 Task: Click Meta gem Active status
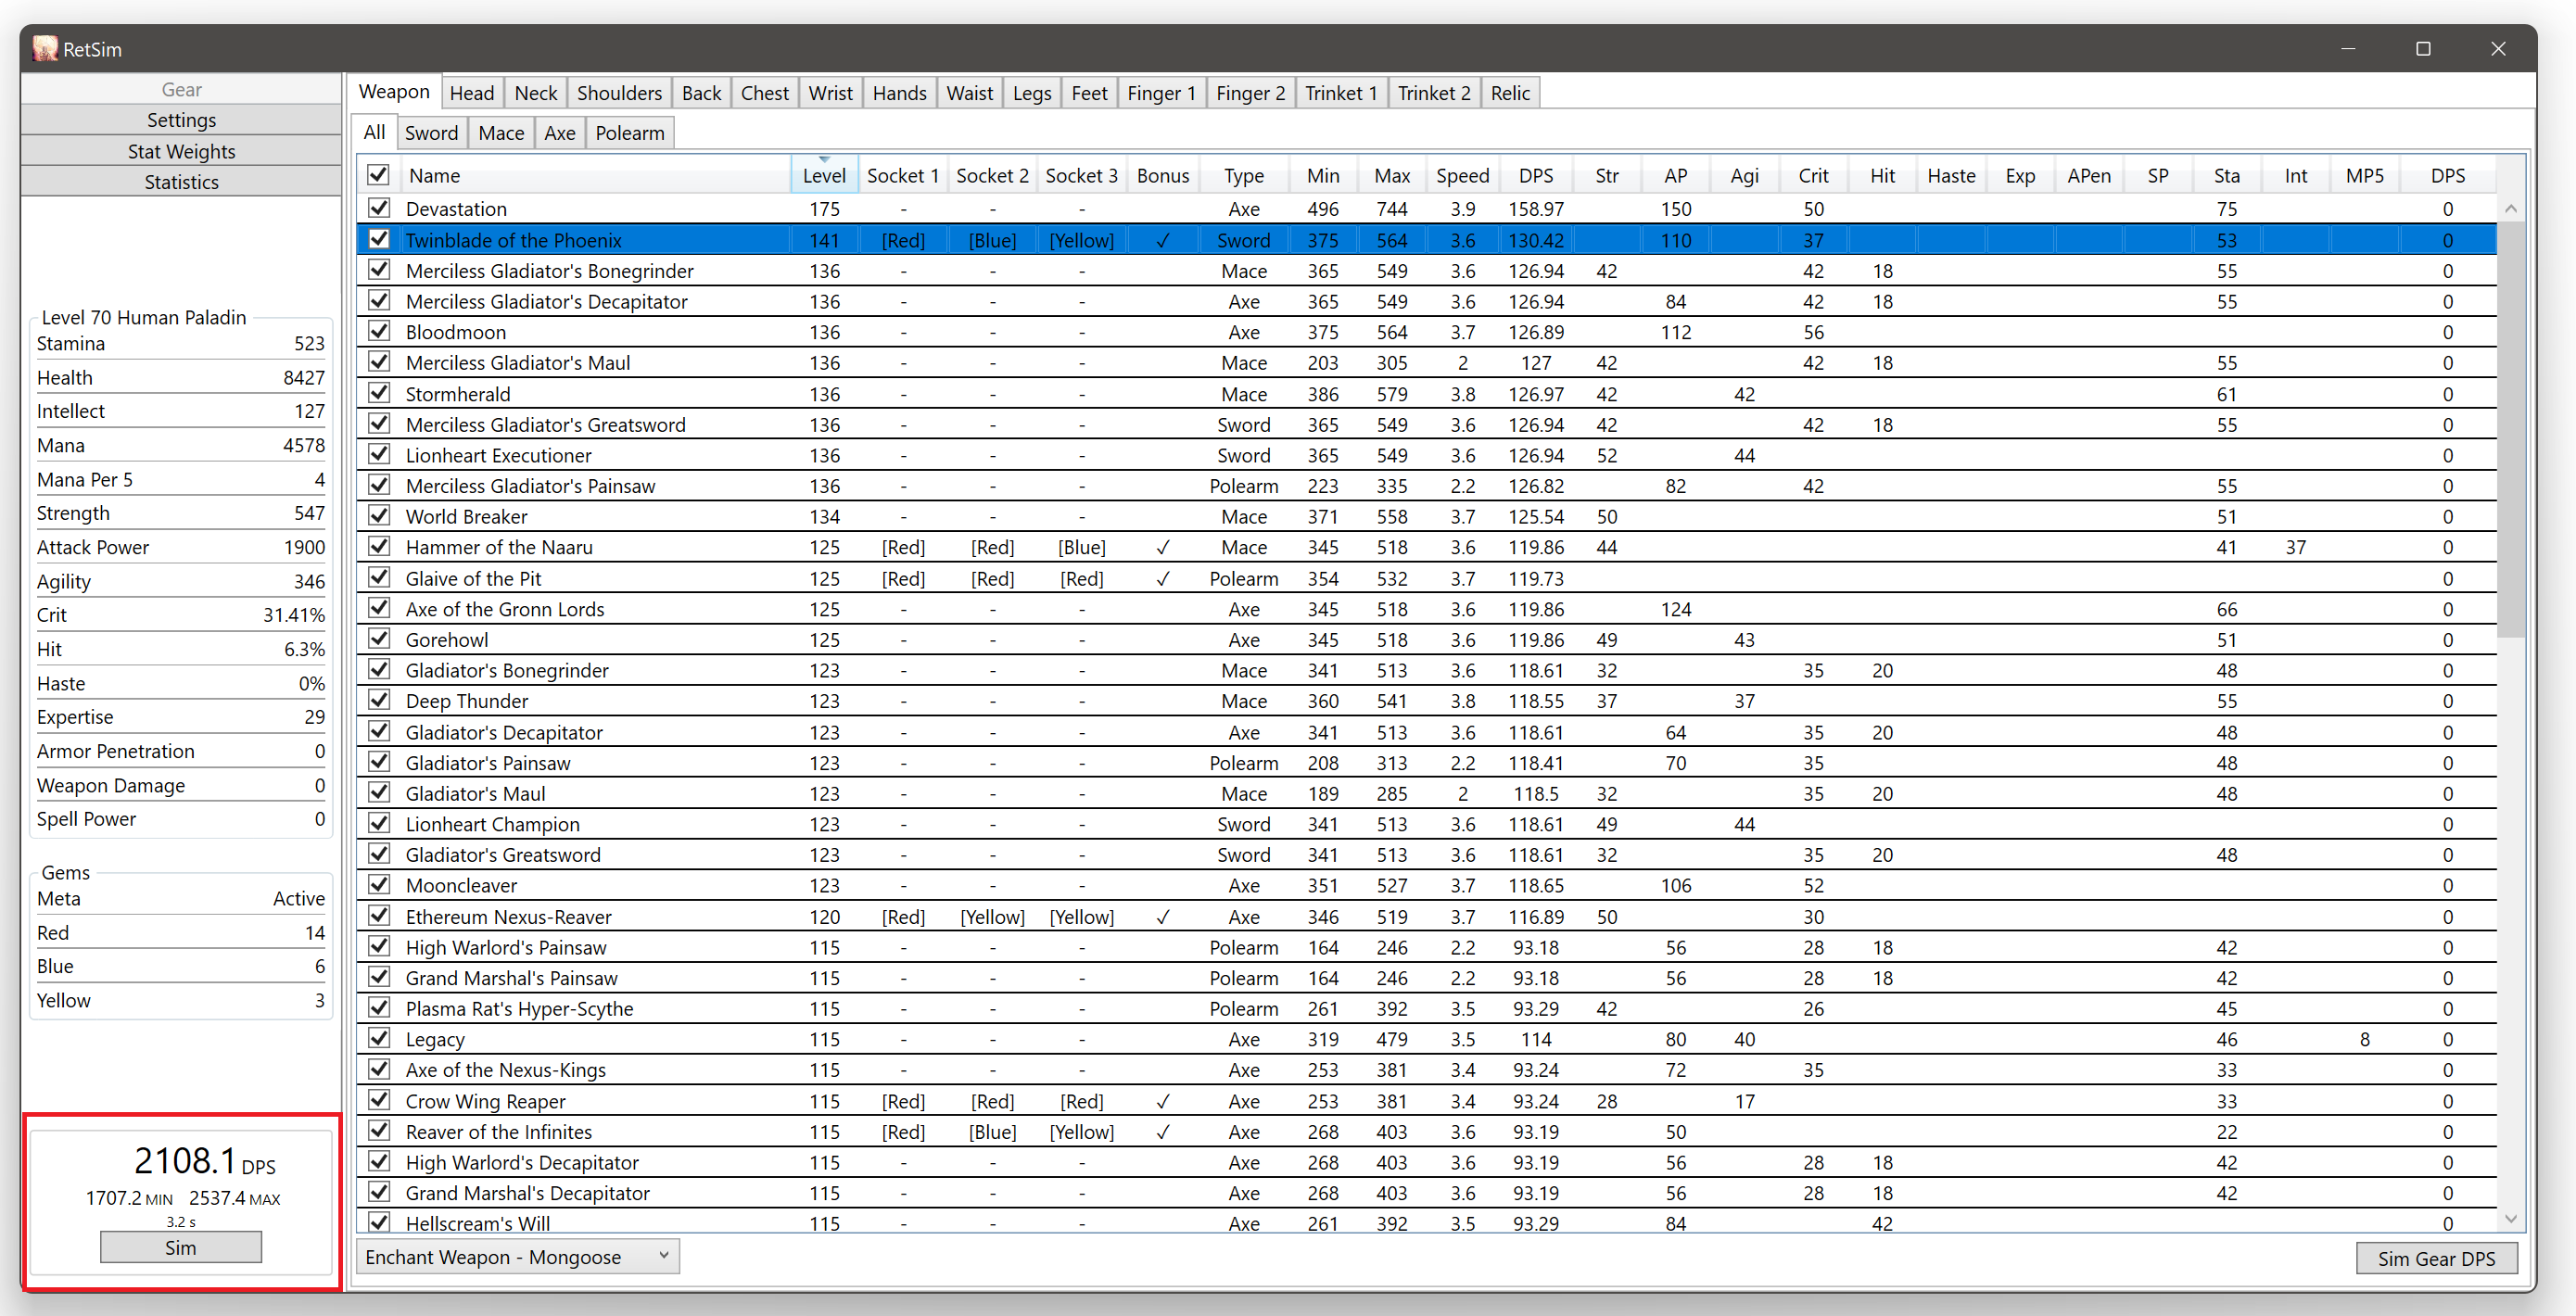coord(298,898)
